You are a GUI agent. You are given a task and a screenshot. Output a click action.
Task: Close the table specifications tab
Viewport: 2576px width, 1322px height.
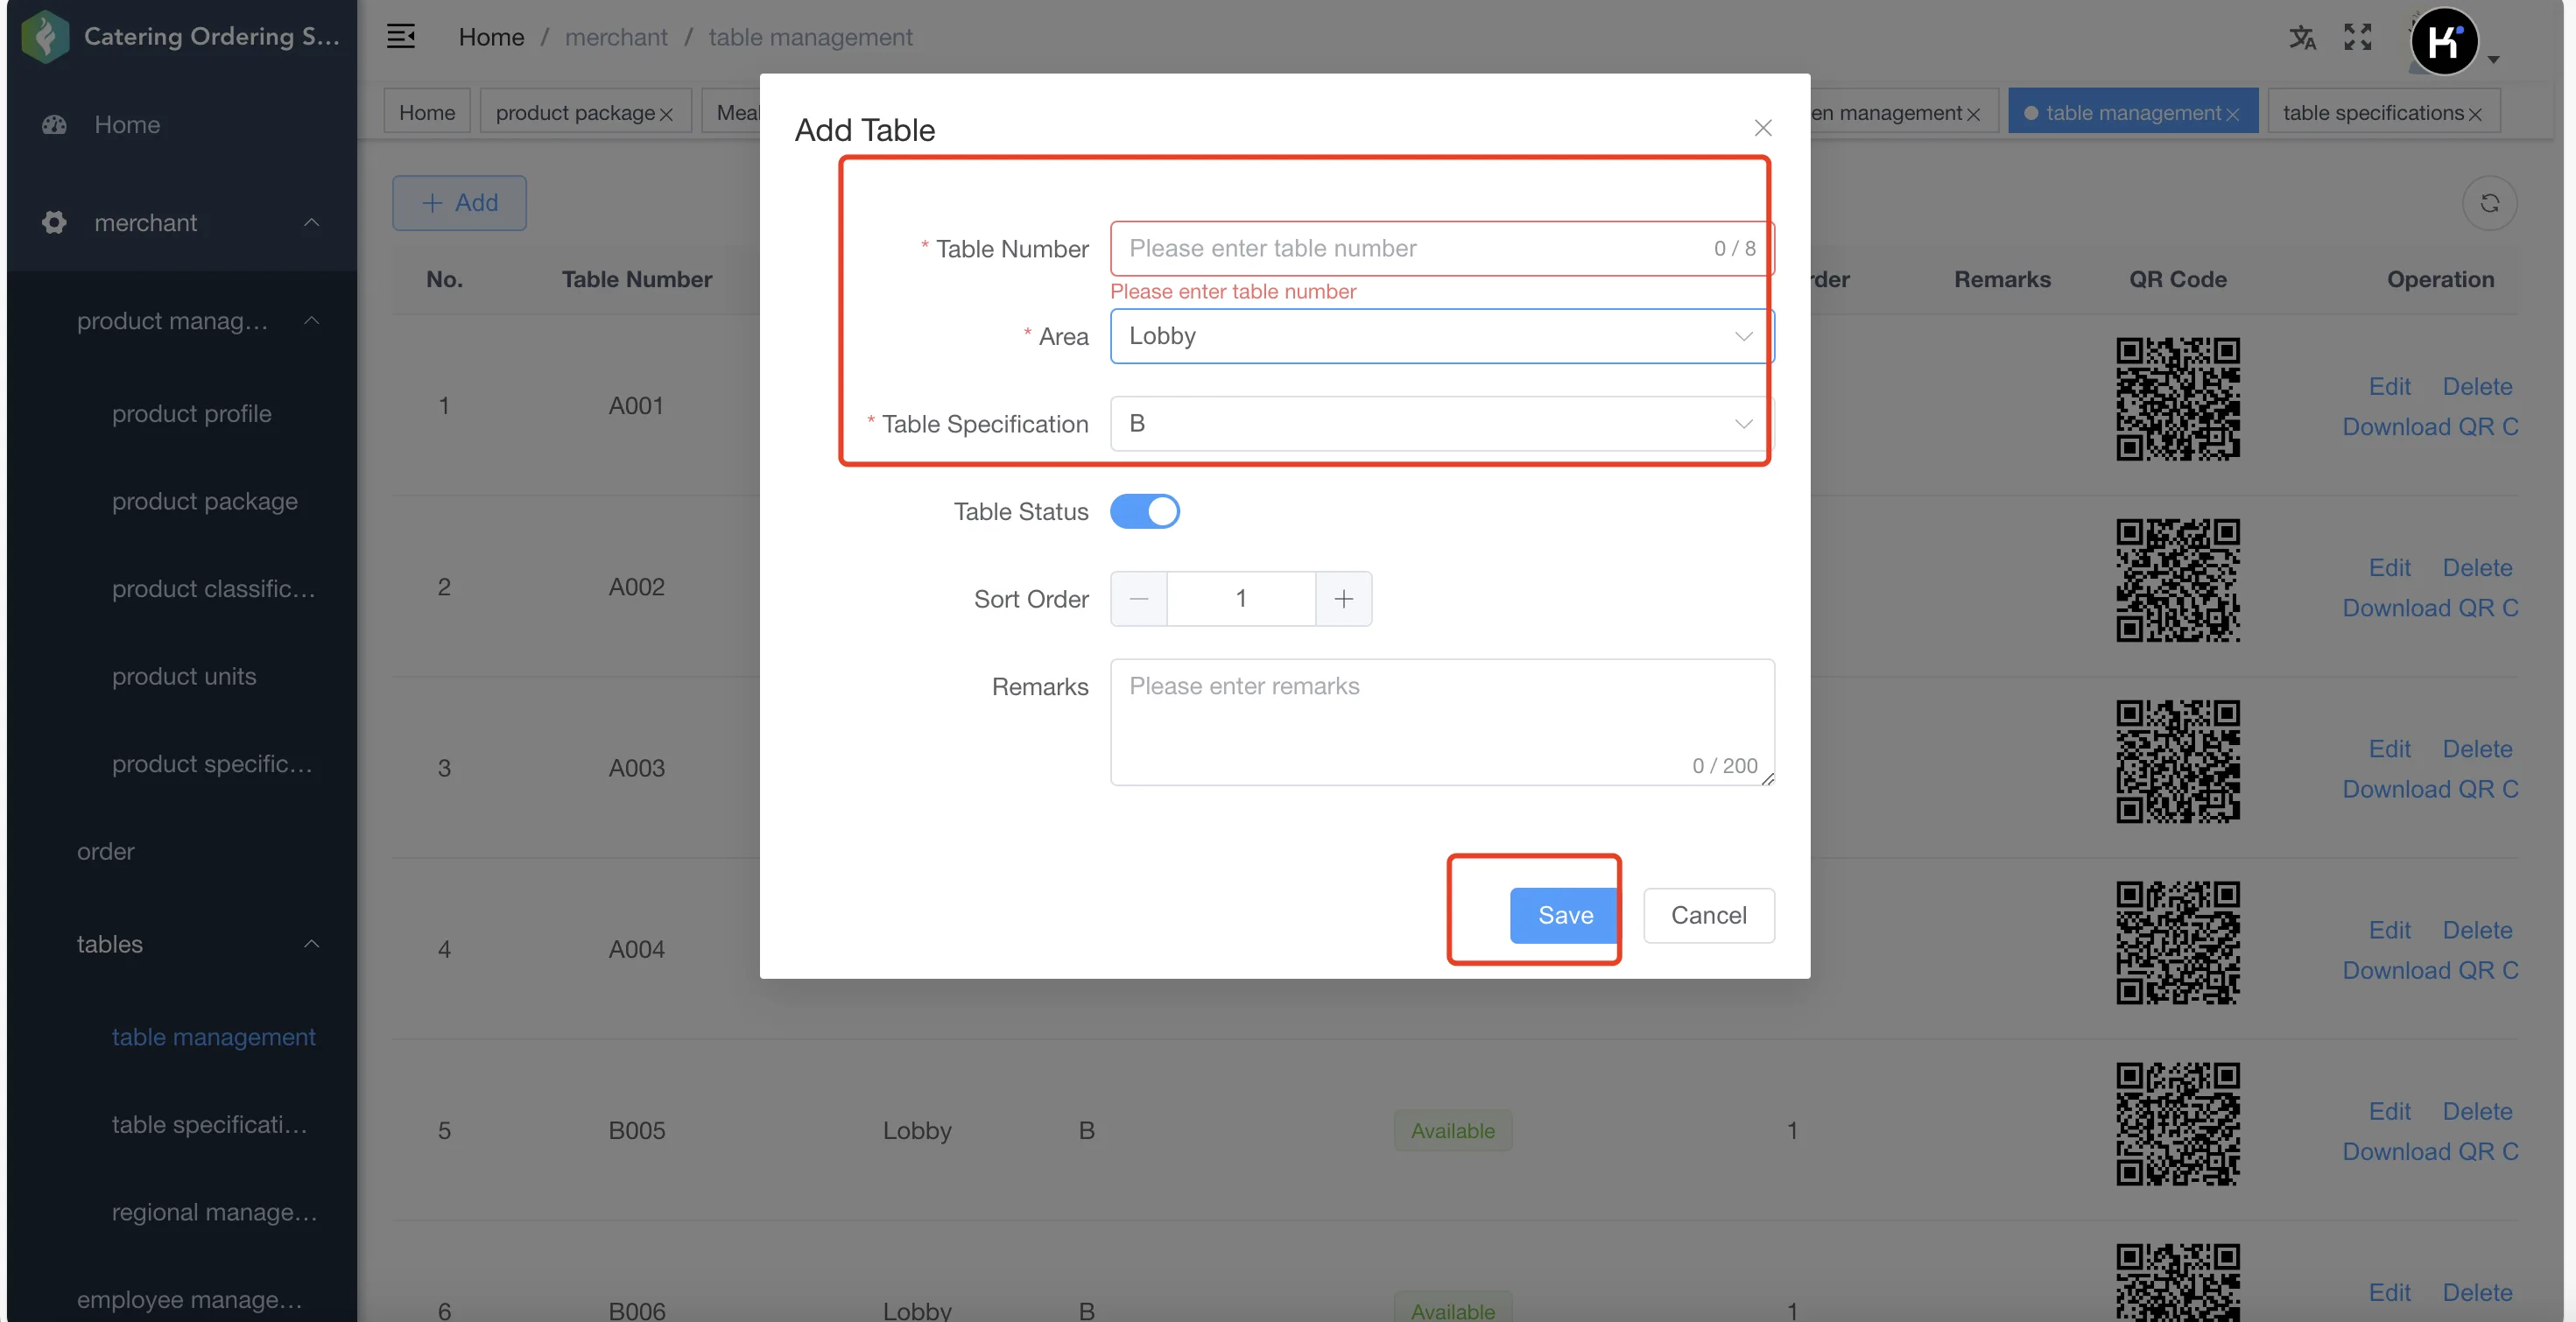coord(2475,114)
